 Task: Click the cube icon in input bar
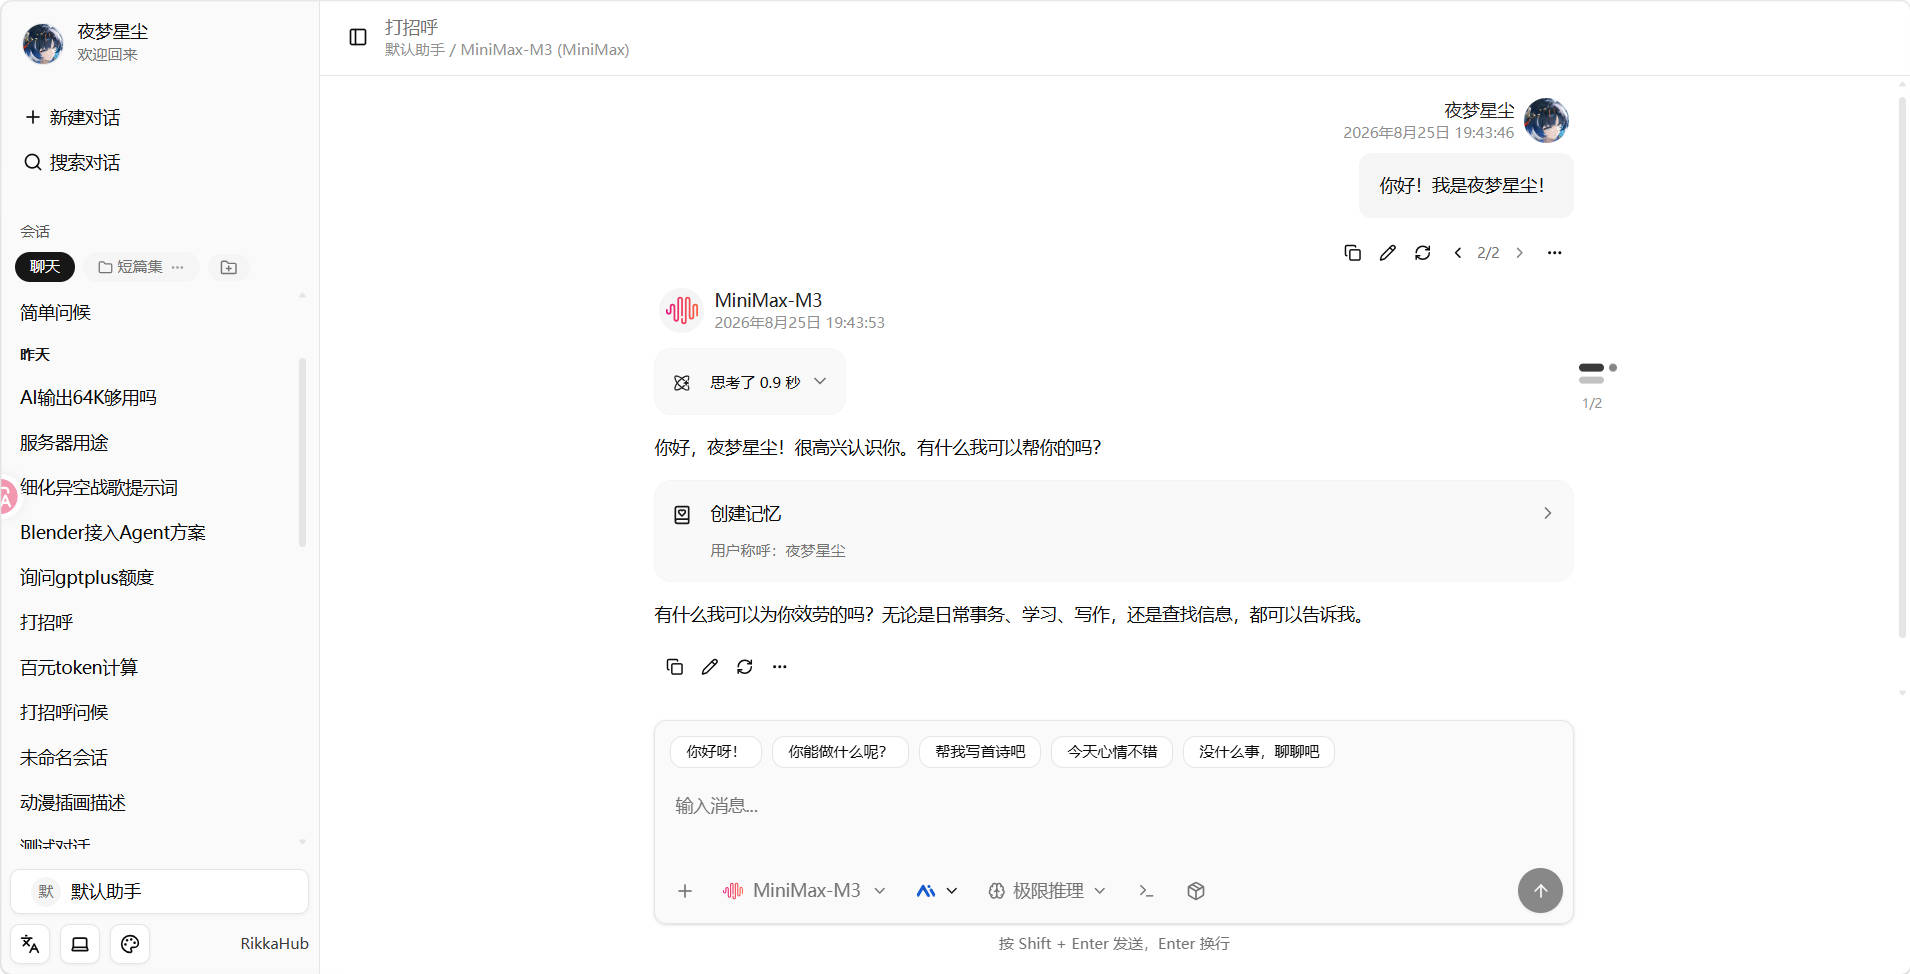1195,891
